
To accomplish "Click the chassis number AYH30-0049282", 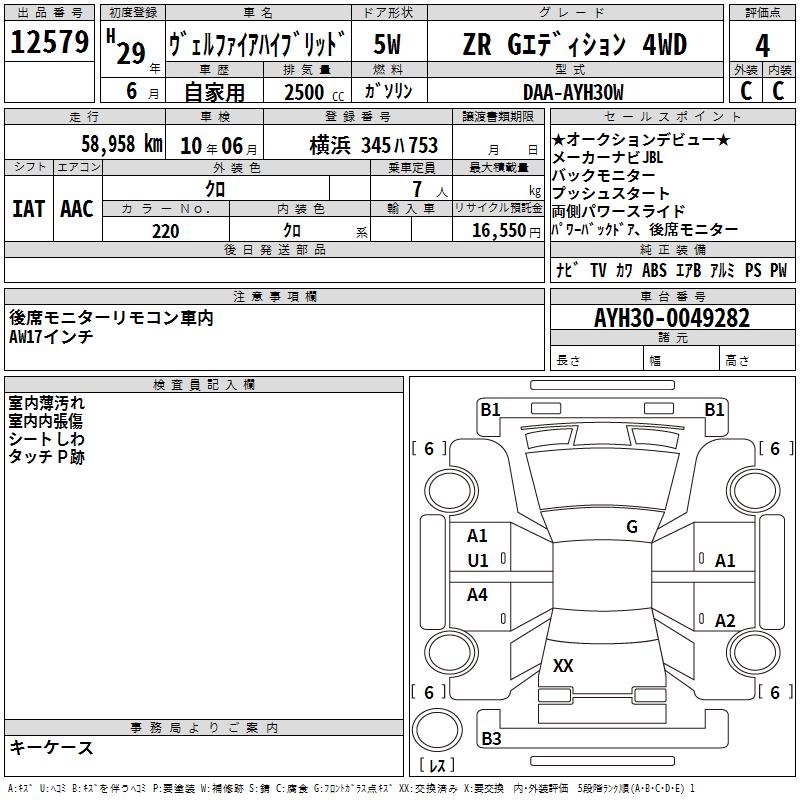I will 672,318.
